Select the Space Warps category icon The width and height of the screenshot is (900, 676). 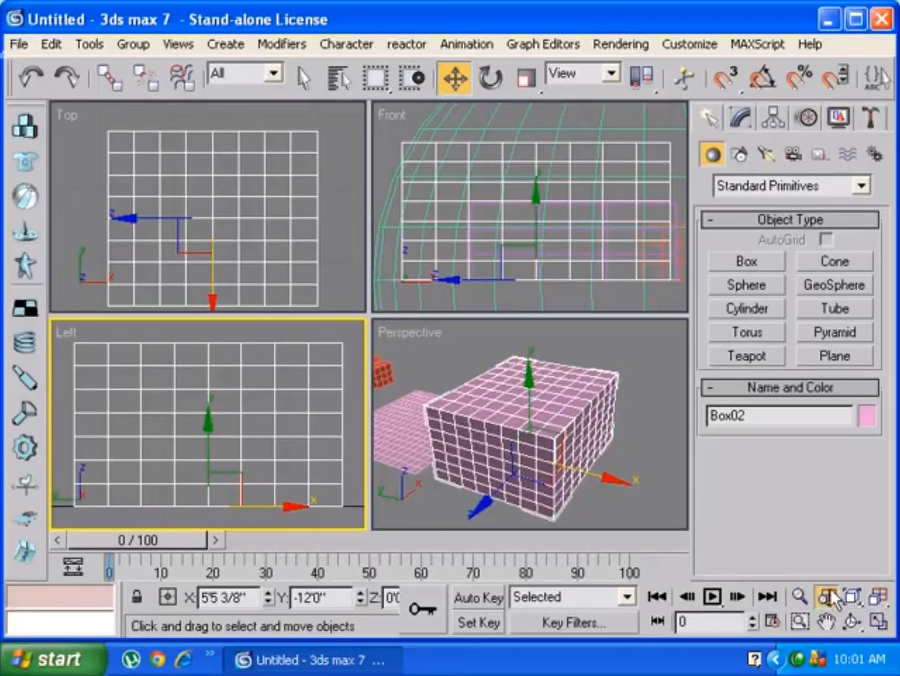[847, 155]
